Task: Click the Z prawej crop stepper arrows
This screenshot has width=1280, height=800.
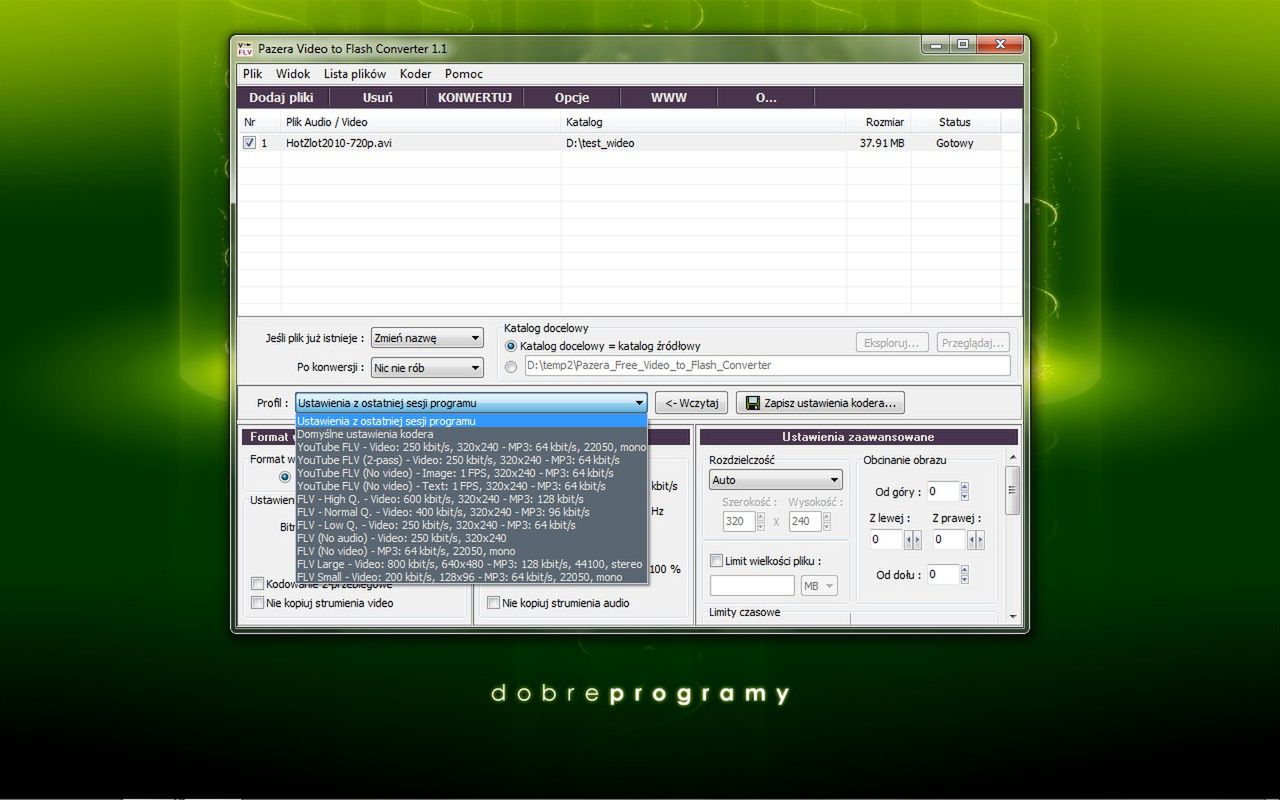Action: 975,540
